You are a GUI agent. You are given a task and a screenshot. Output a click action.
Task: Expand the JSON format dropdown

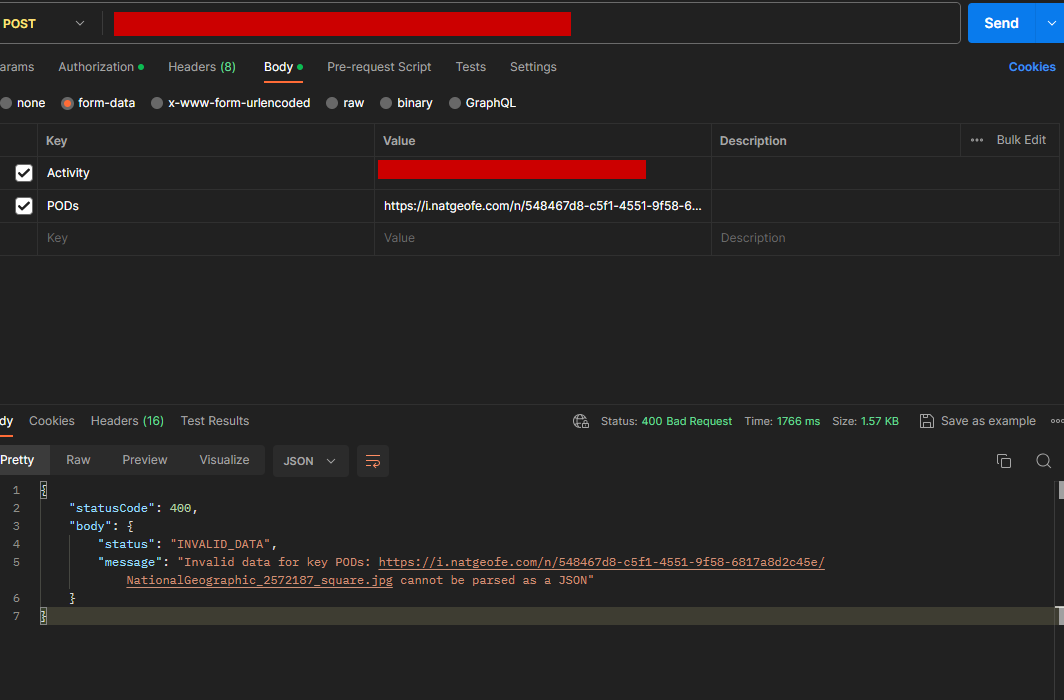coord(310,461)
